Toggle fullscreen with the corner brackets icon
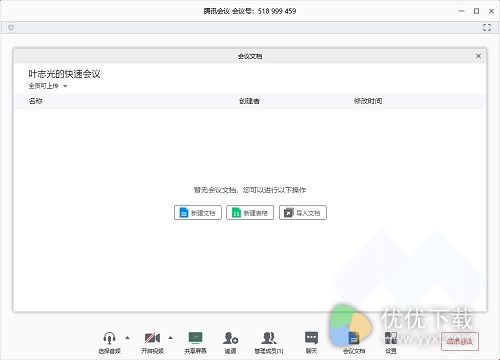The image size is (500, 360). 487,28
